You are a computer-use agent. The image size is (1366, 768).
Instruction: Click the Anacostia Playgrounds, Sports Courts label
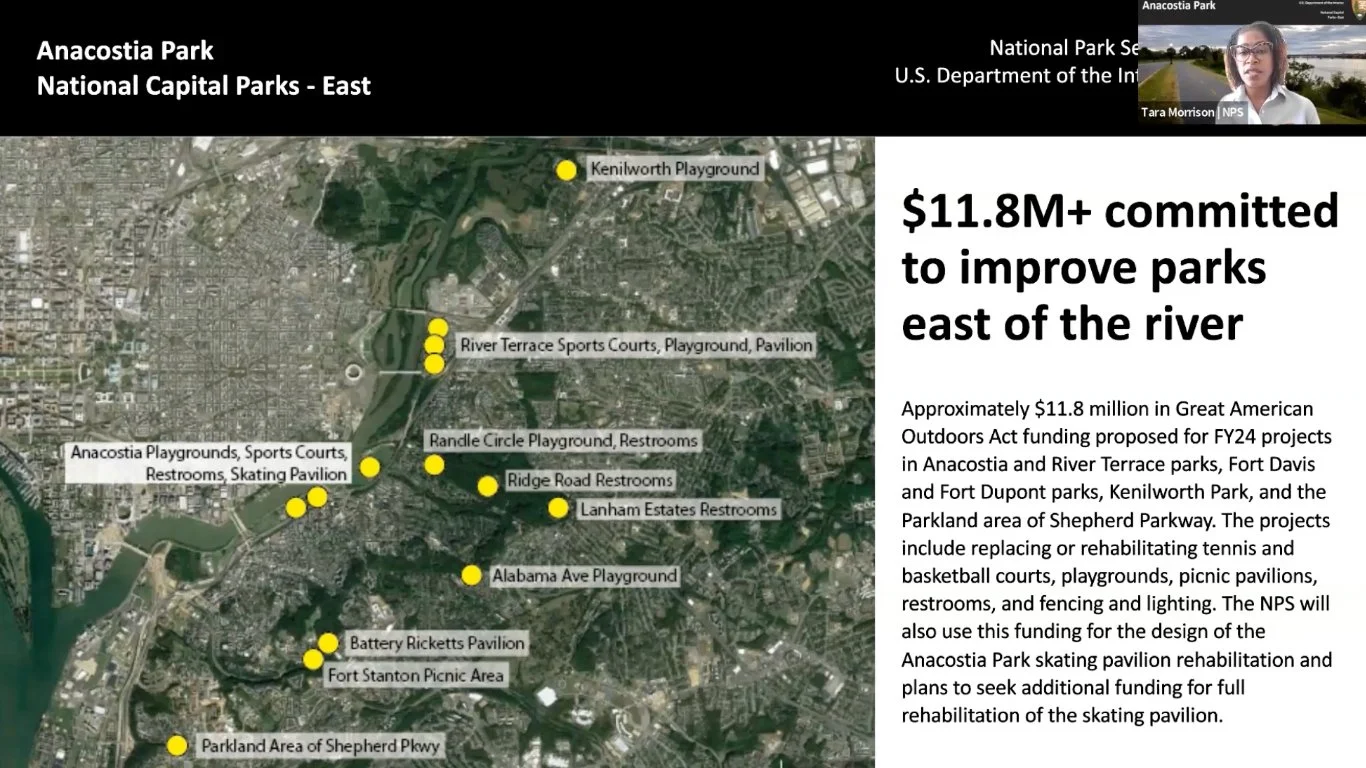click(x=209, y=463)
